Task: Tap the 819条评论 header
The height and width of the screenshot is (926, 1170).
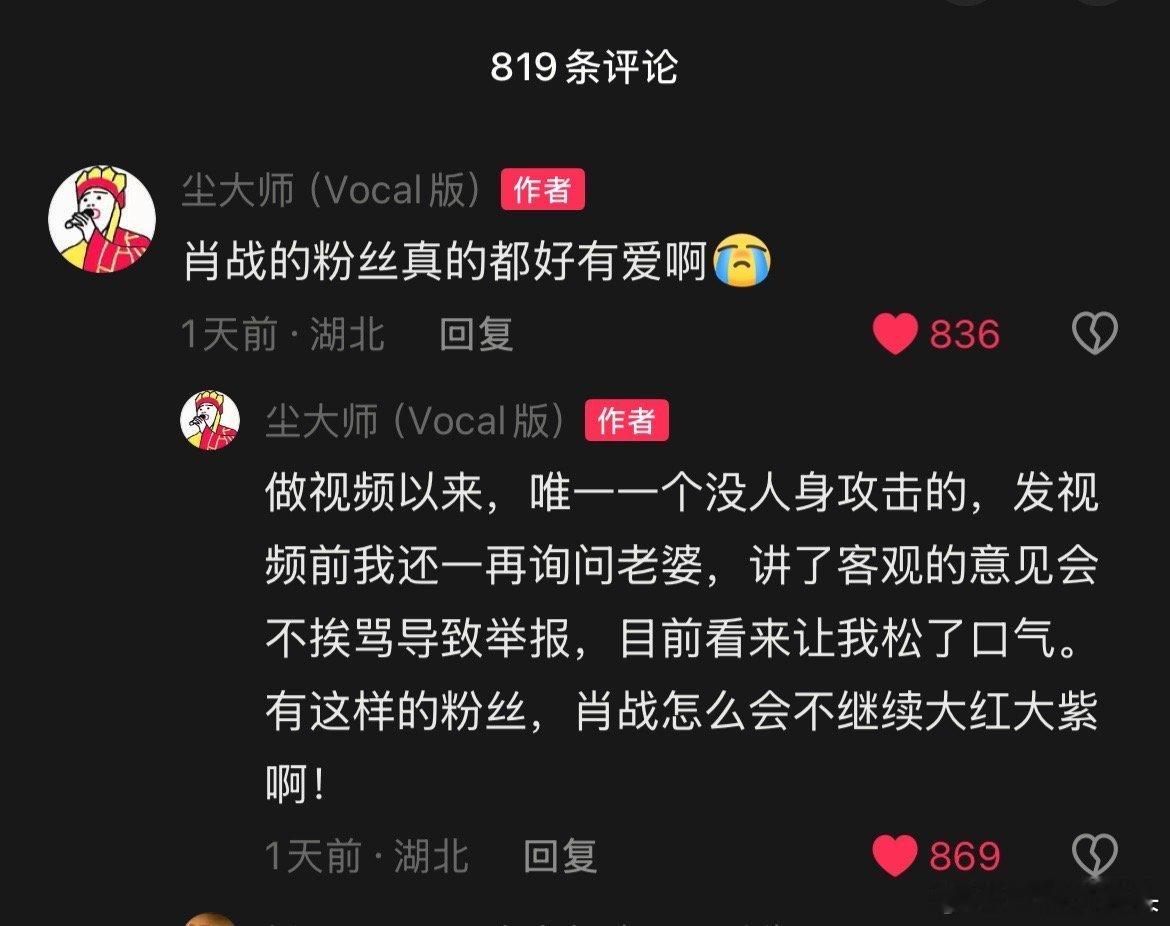Action: point(584,67)
